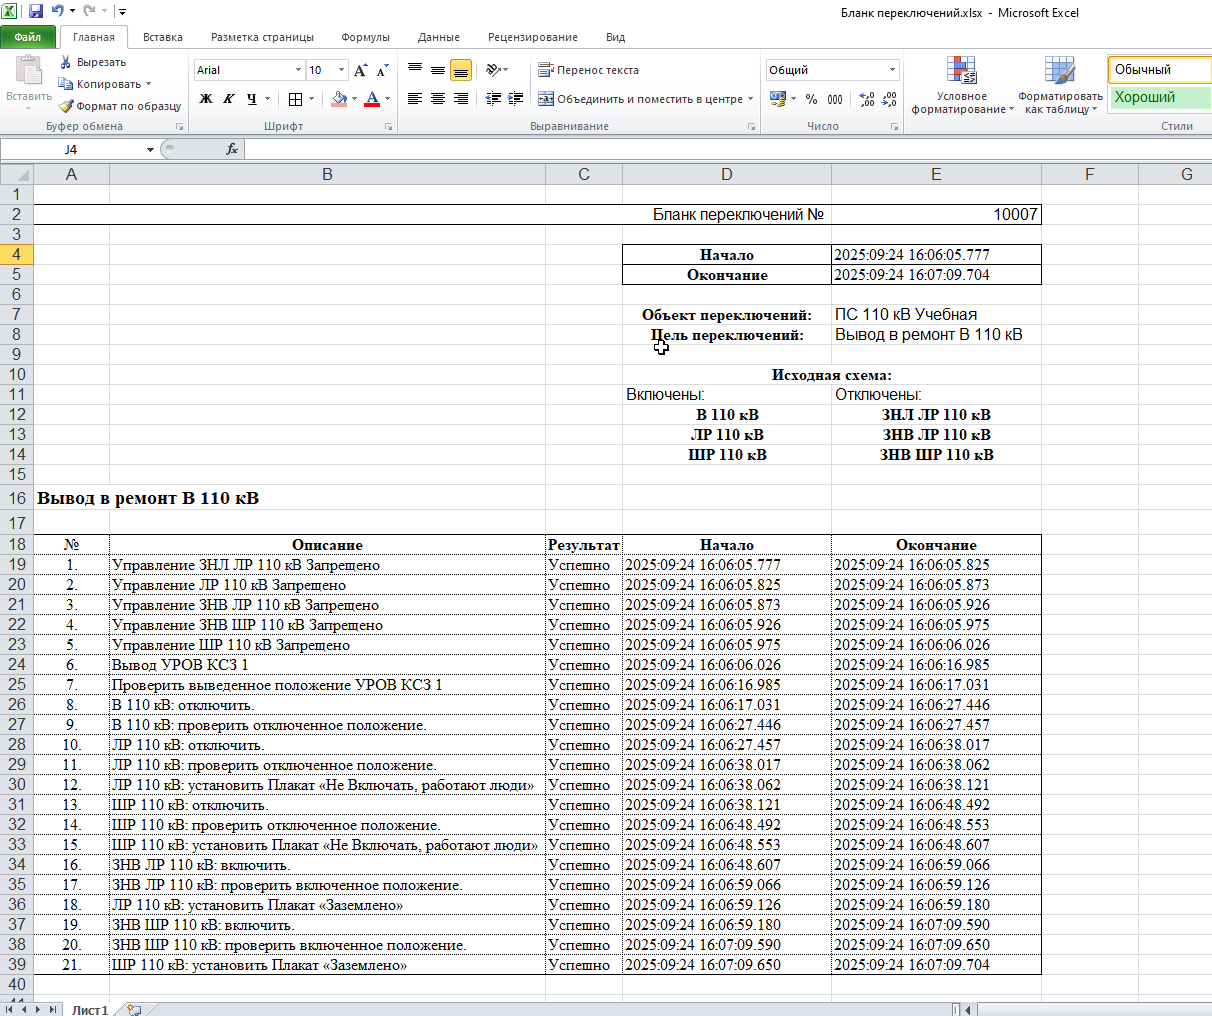Toggle Wrap Text (Перенос текста)
This screenshot has height=1016, width=1212.
coord(588,70)
